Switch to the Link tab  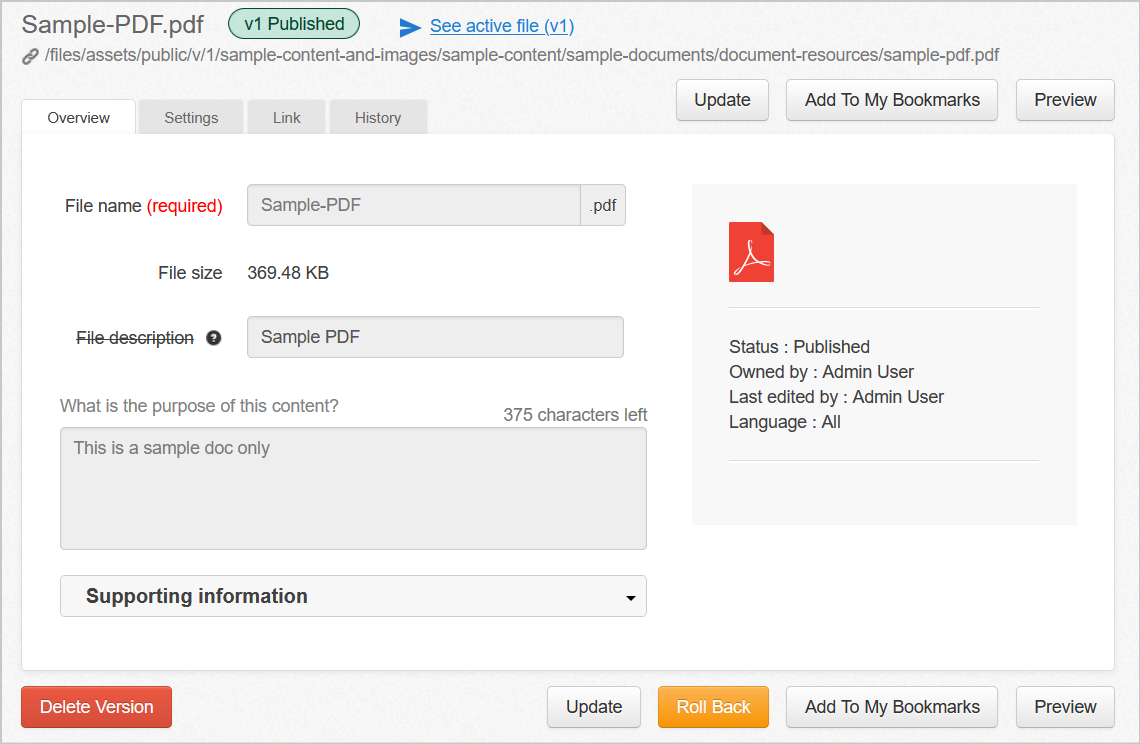pos(286,117)
